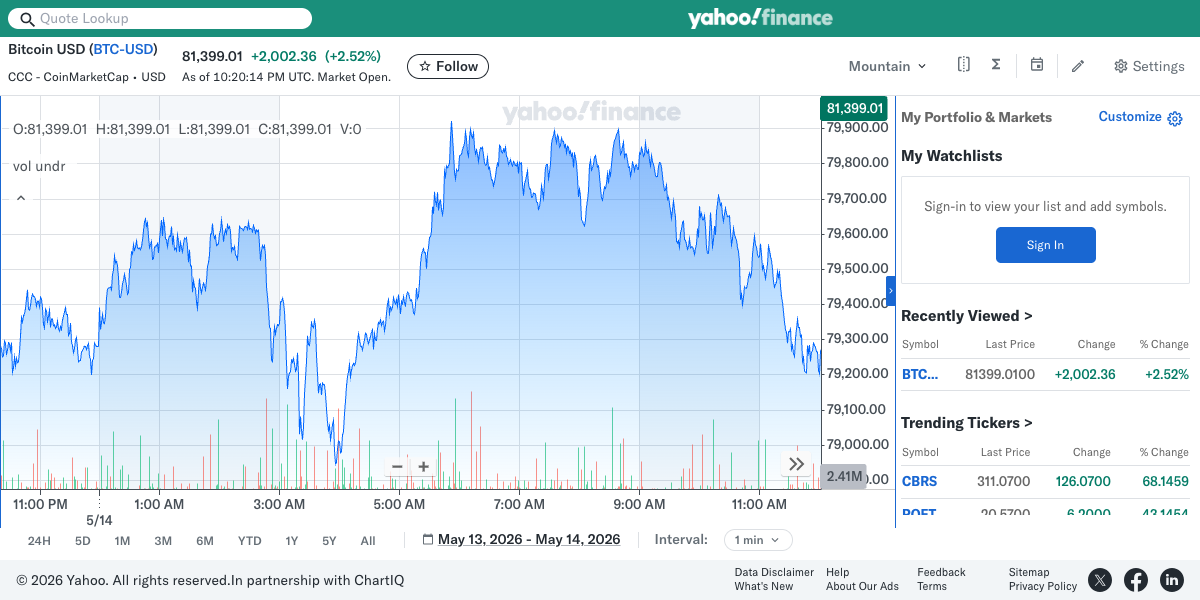This screenshot has height=600, width=1200.
Task: Select the YTD range
Action: click(250, 541)
